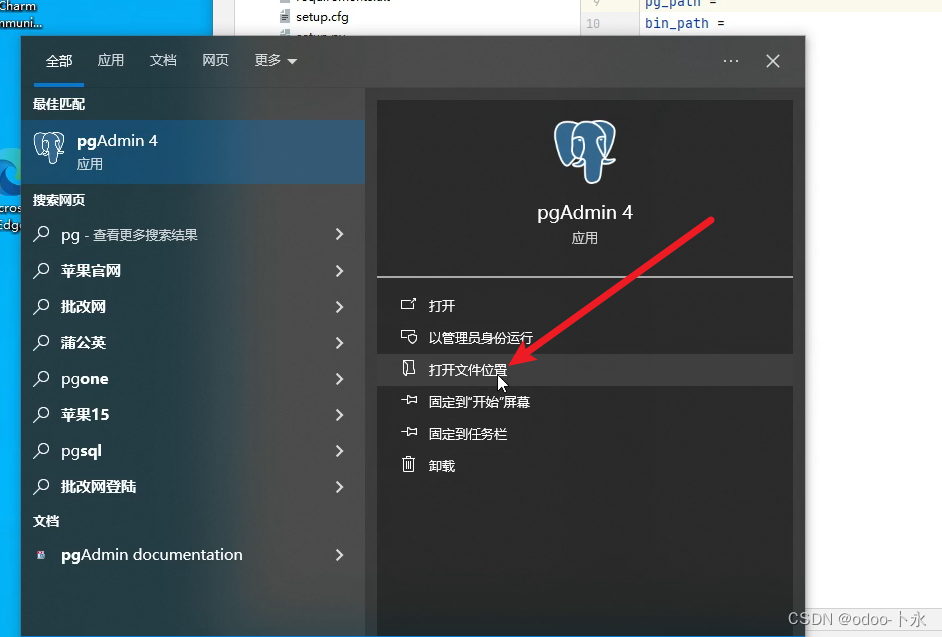Select the web suggestion 批改网
Image resolution: width=942 pixels, height=637 pixels.
pos(193,306)
